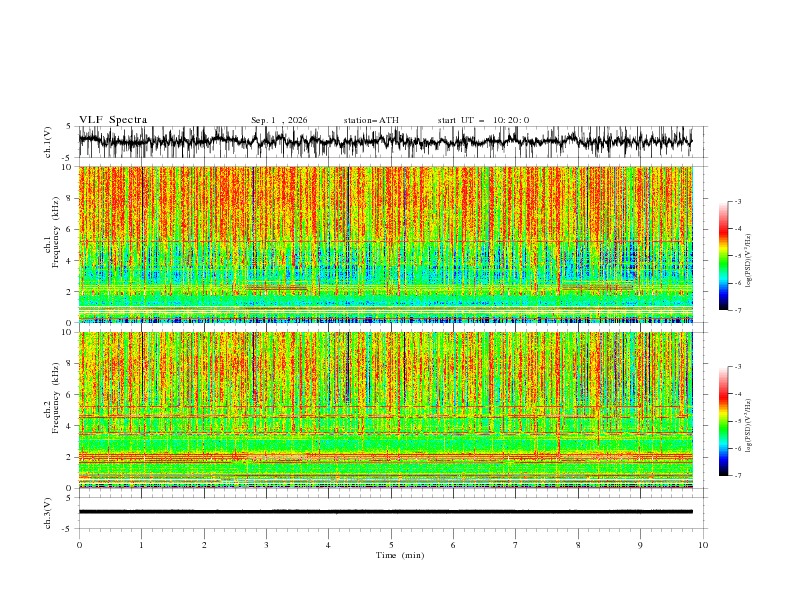Click the -3 value atop ch.1 color bar
The width and height of the screenshot is (792, 612).
click(737, 201)
